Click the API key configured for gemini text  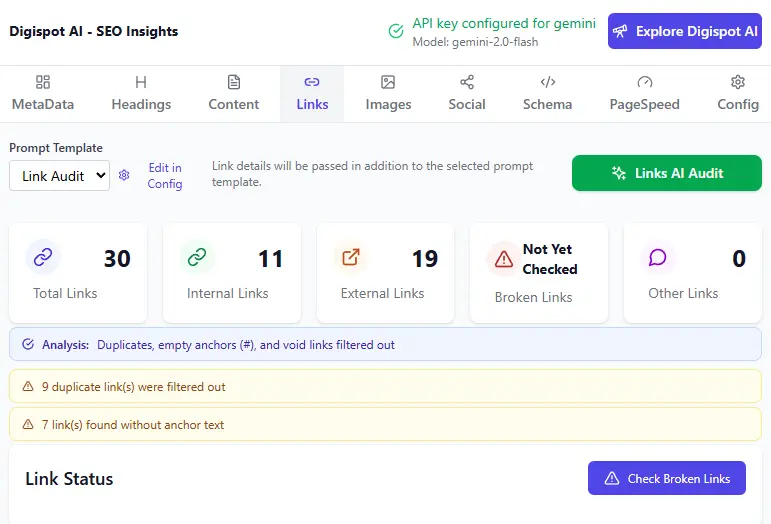point(504,23)
